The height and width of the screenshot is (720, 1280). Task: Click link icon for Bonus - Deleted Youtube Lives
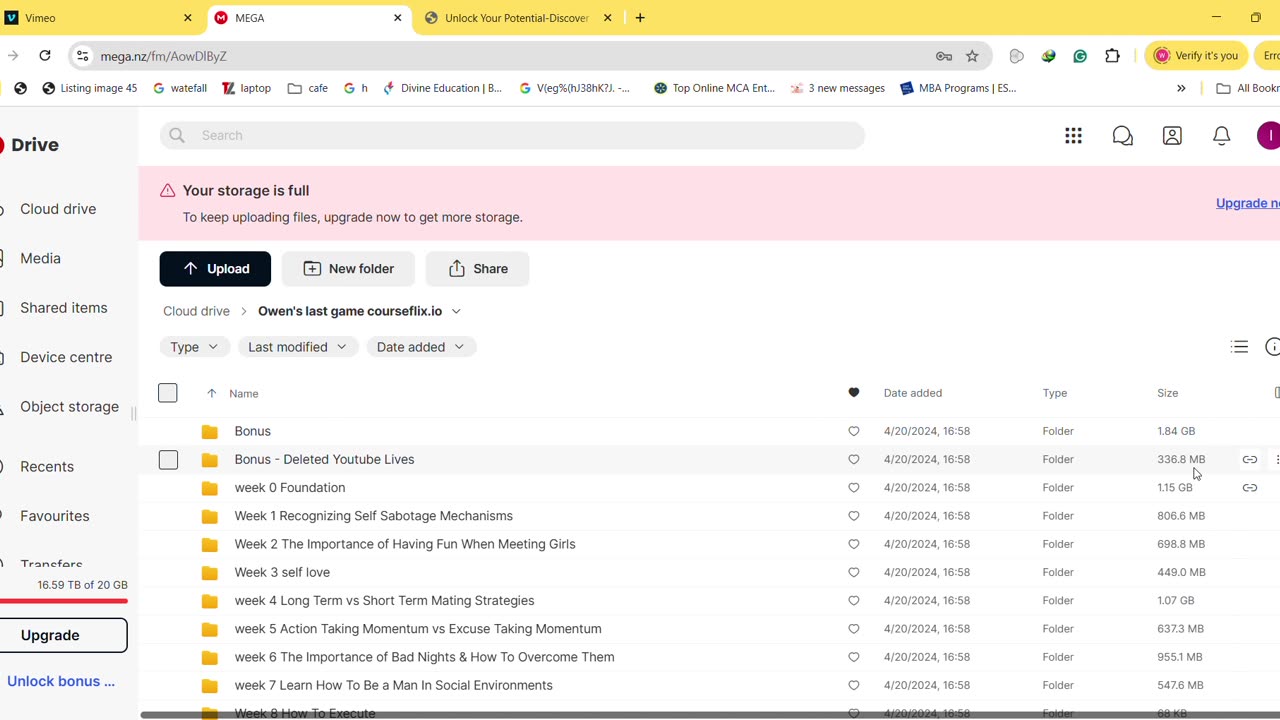point(1250,460)
